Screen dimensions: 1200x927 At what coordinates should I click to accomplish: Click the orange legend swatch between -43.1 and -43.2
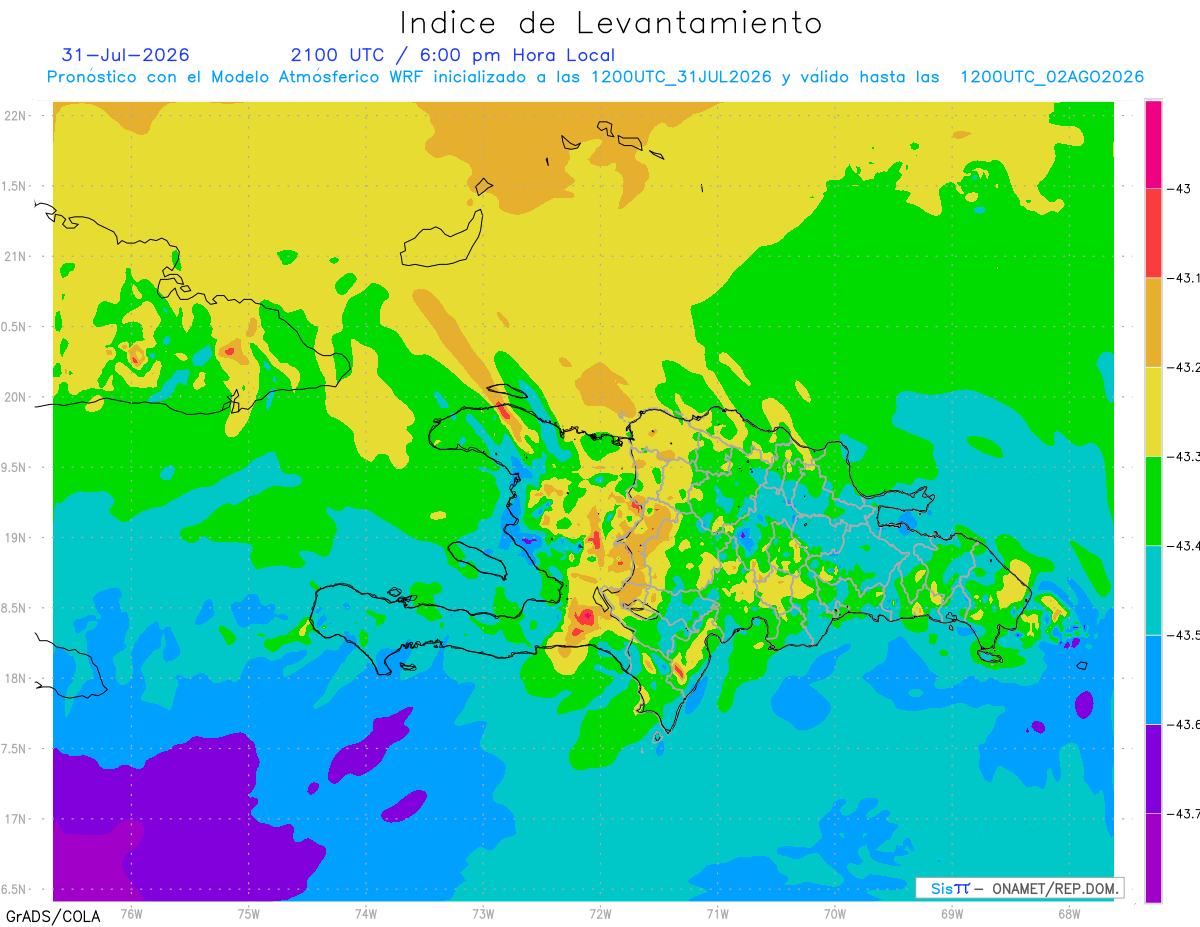1153,322
